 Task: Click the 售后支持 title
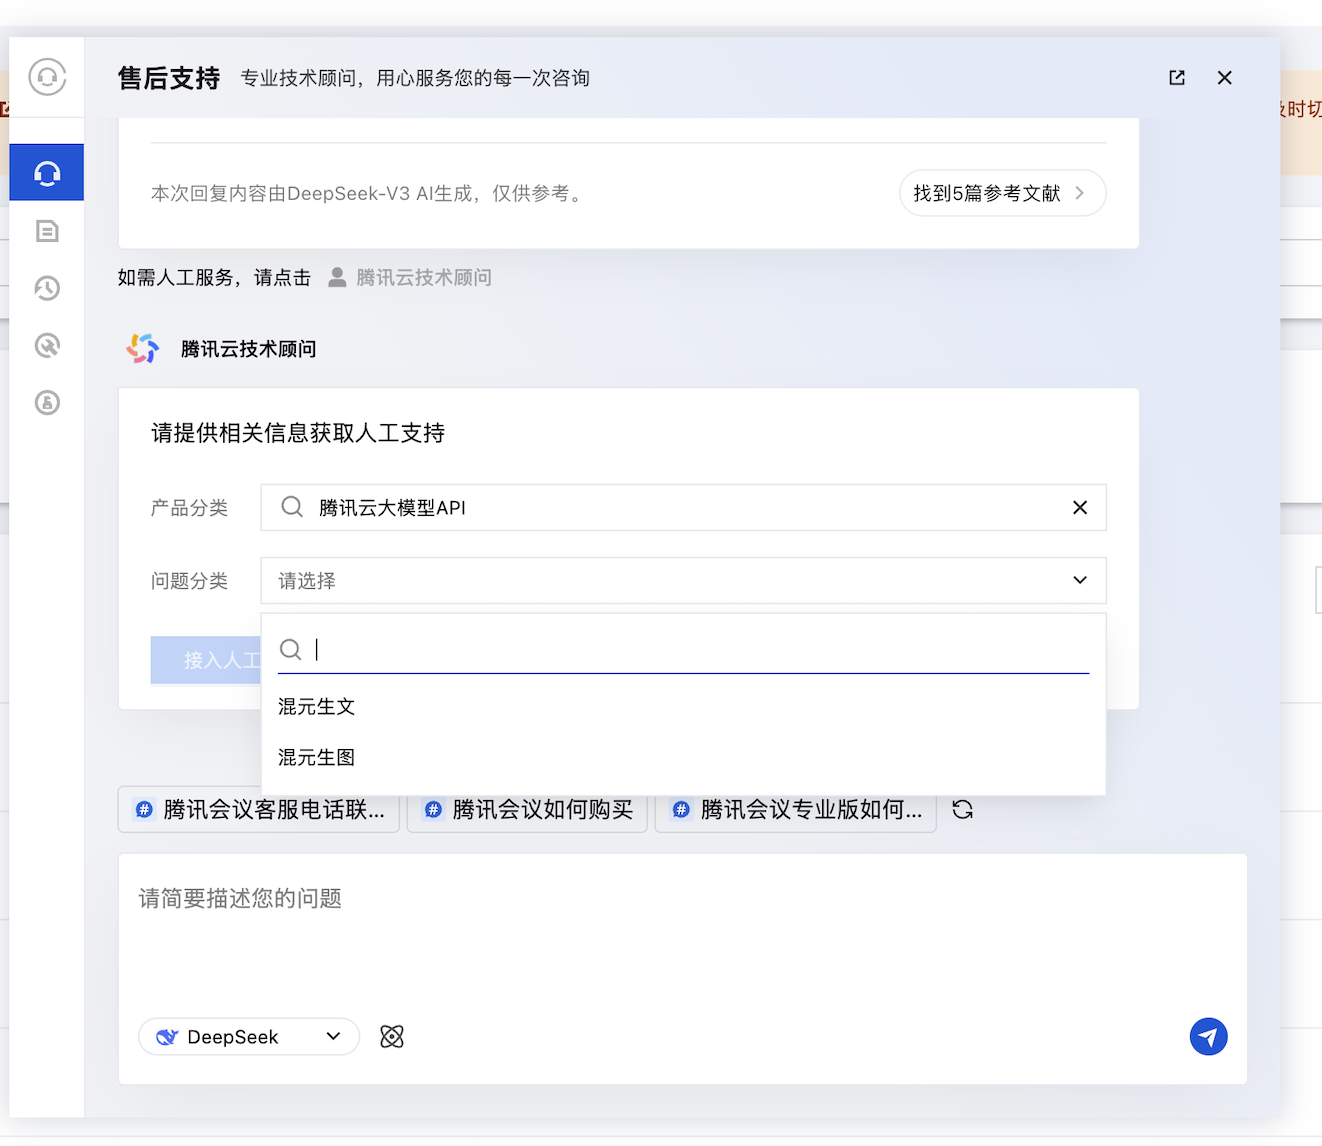click(x=169, y=78)
